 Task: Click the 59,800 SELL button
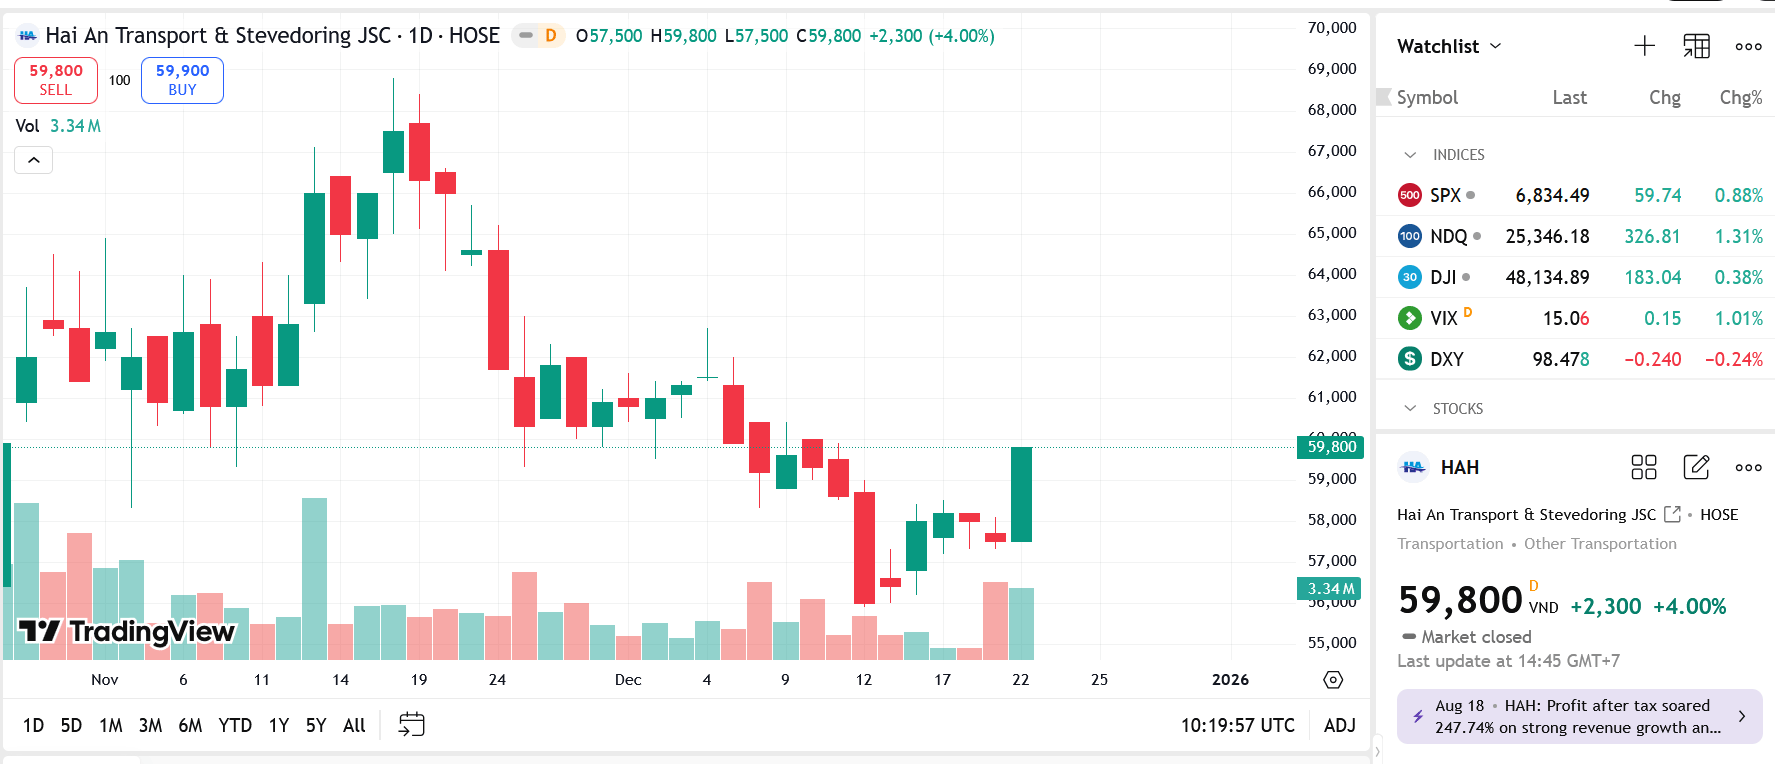[56, 80]
